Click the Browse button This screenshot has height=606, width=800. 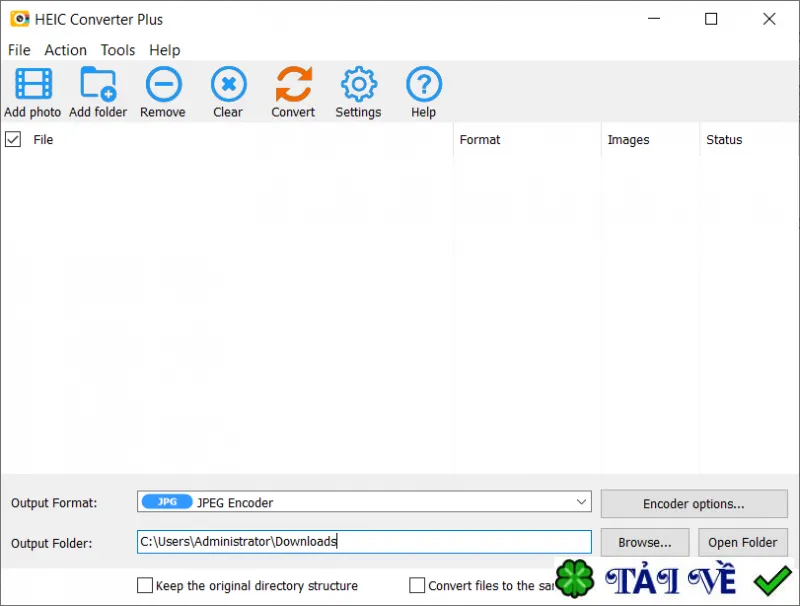point(645,542)
